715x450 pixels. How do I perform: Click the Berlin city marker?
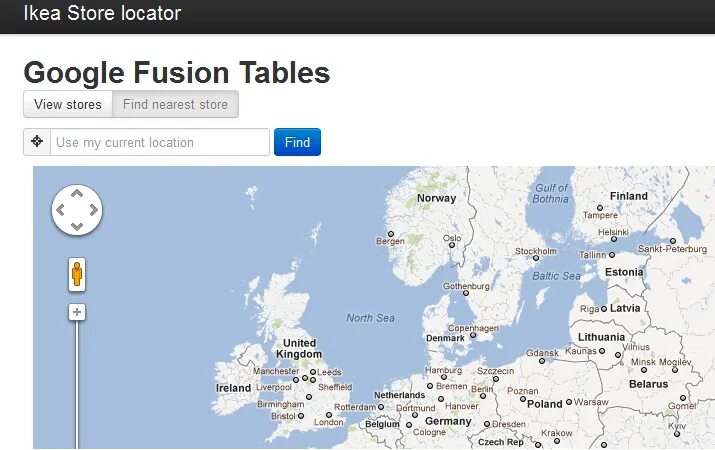483,396
